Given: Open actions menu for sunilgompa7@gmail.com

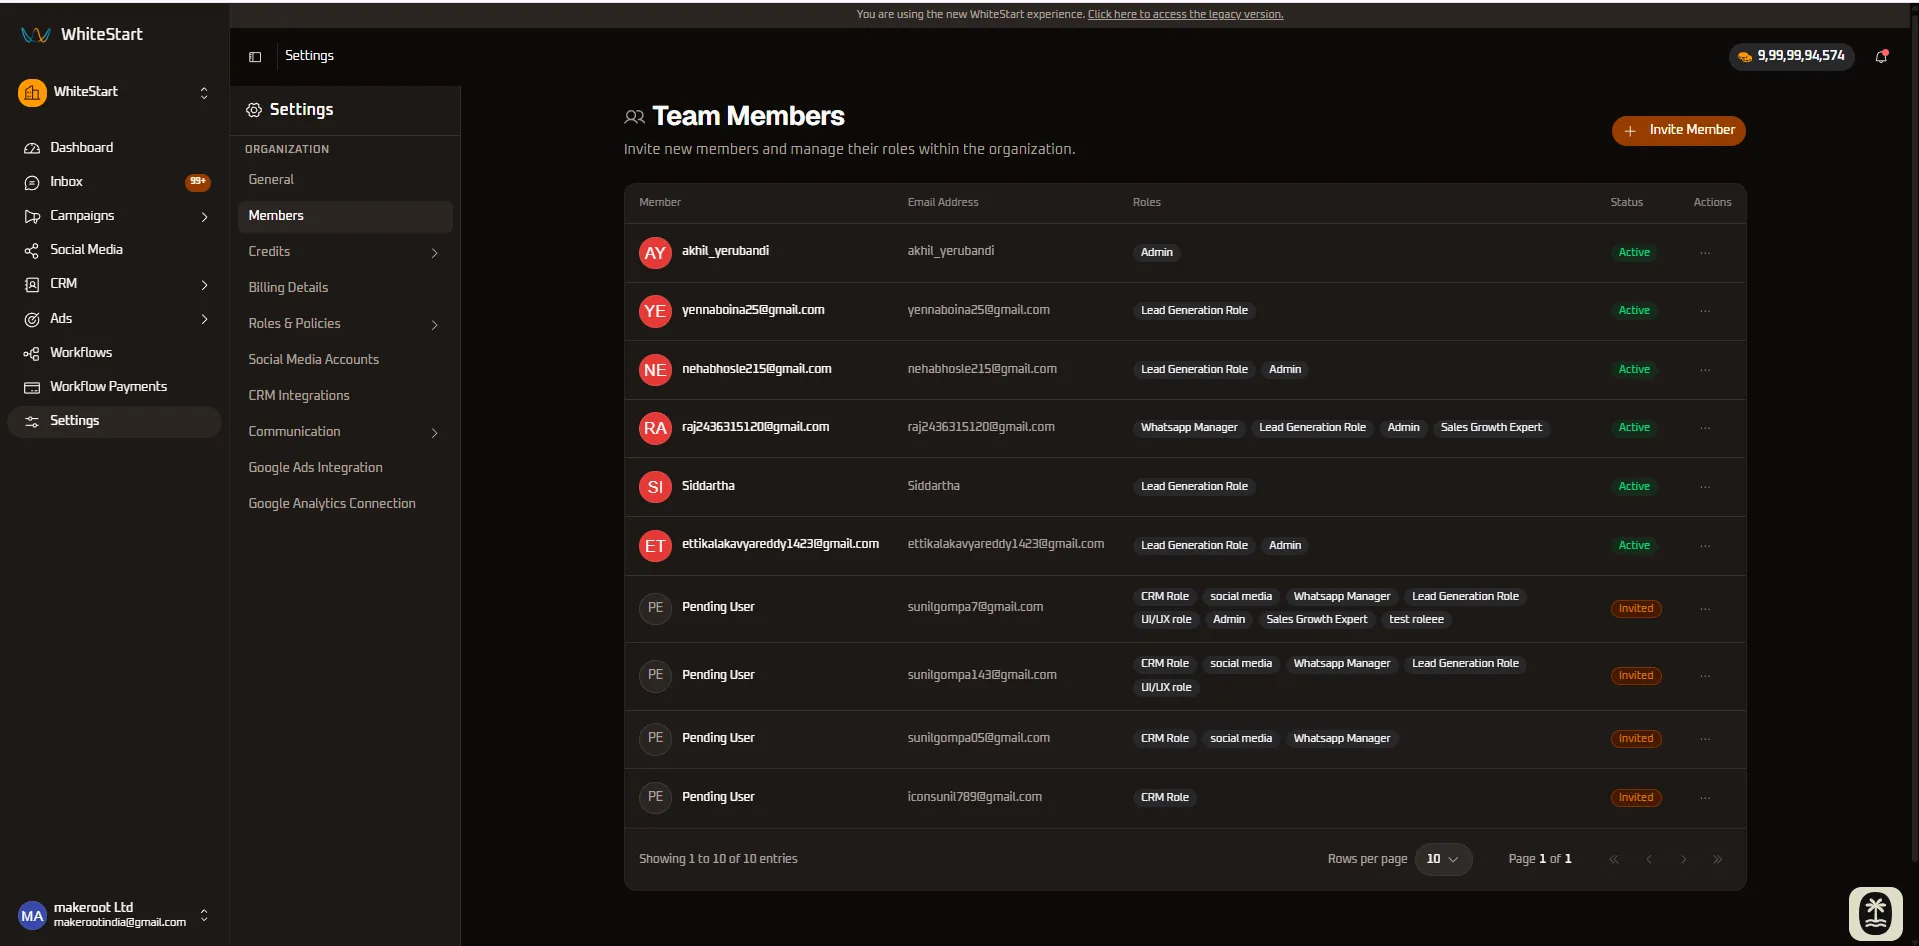Looking at the screenshot, I should click(x=1705, y=609).
